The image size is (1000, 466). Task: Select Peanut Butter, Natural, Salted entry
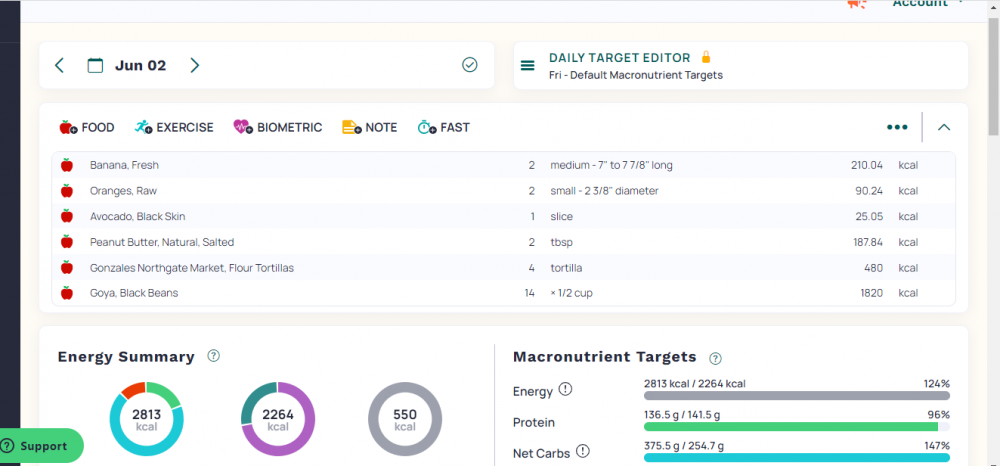click(503, 242)
